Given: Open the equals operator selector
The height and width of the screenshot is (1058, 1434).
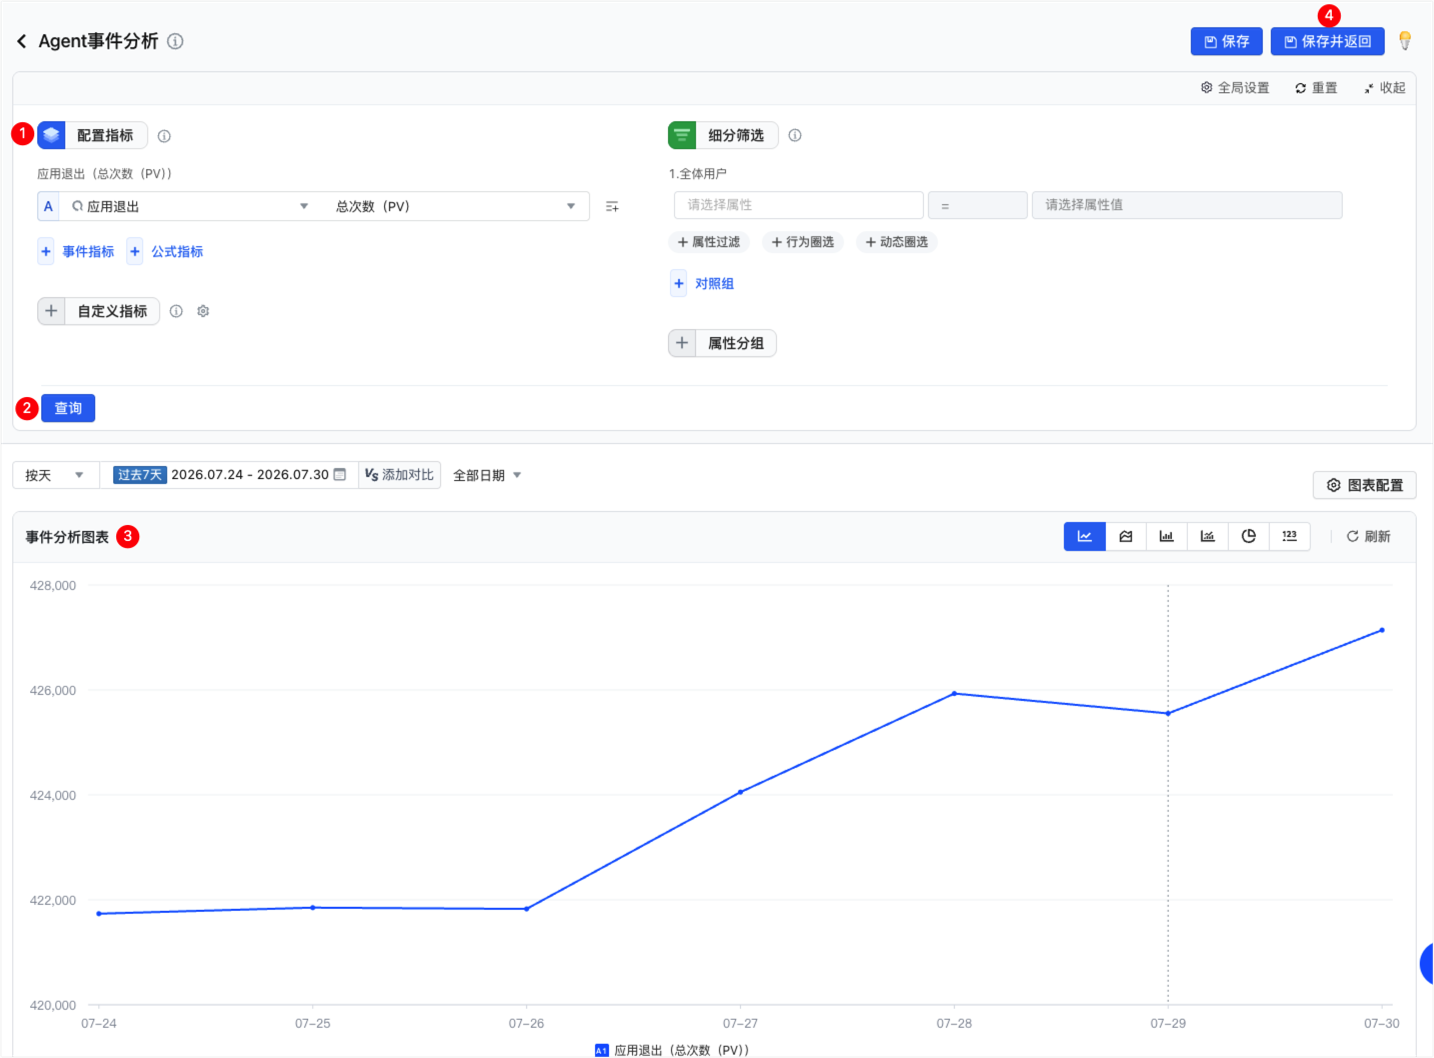Looking at the screenshot, I should point(977,205).
